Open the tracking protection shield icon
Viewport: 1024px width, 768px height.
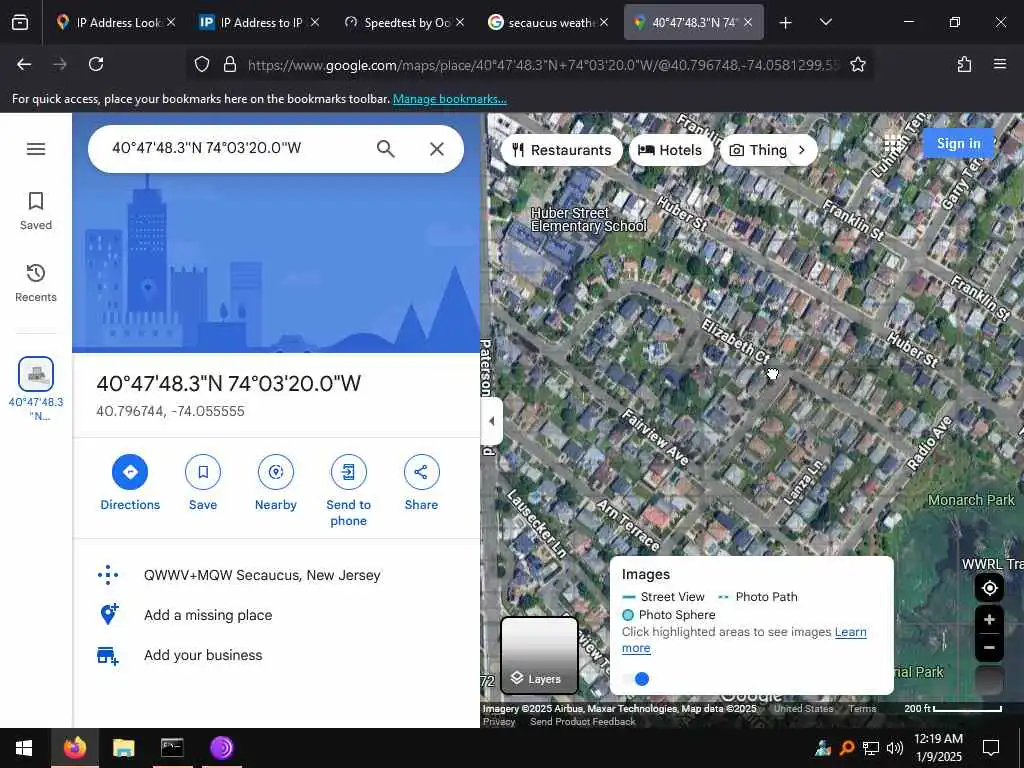pyautogui.click(x=202, y=64)
